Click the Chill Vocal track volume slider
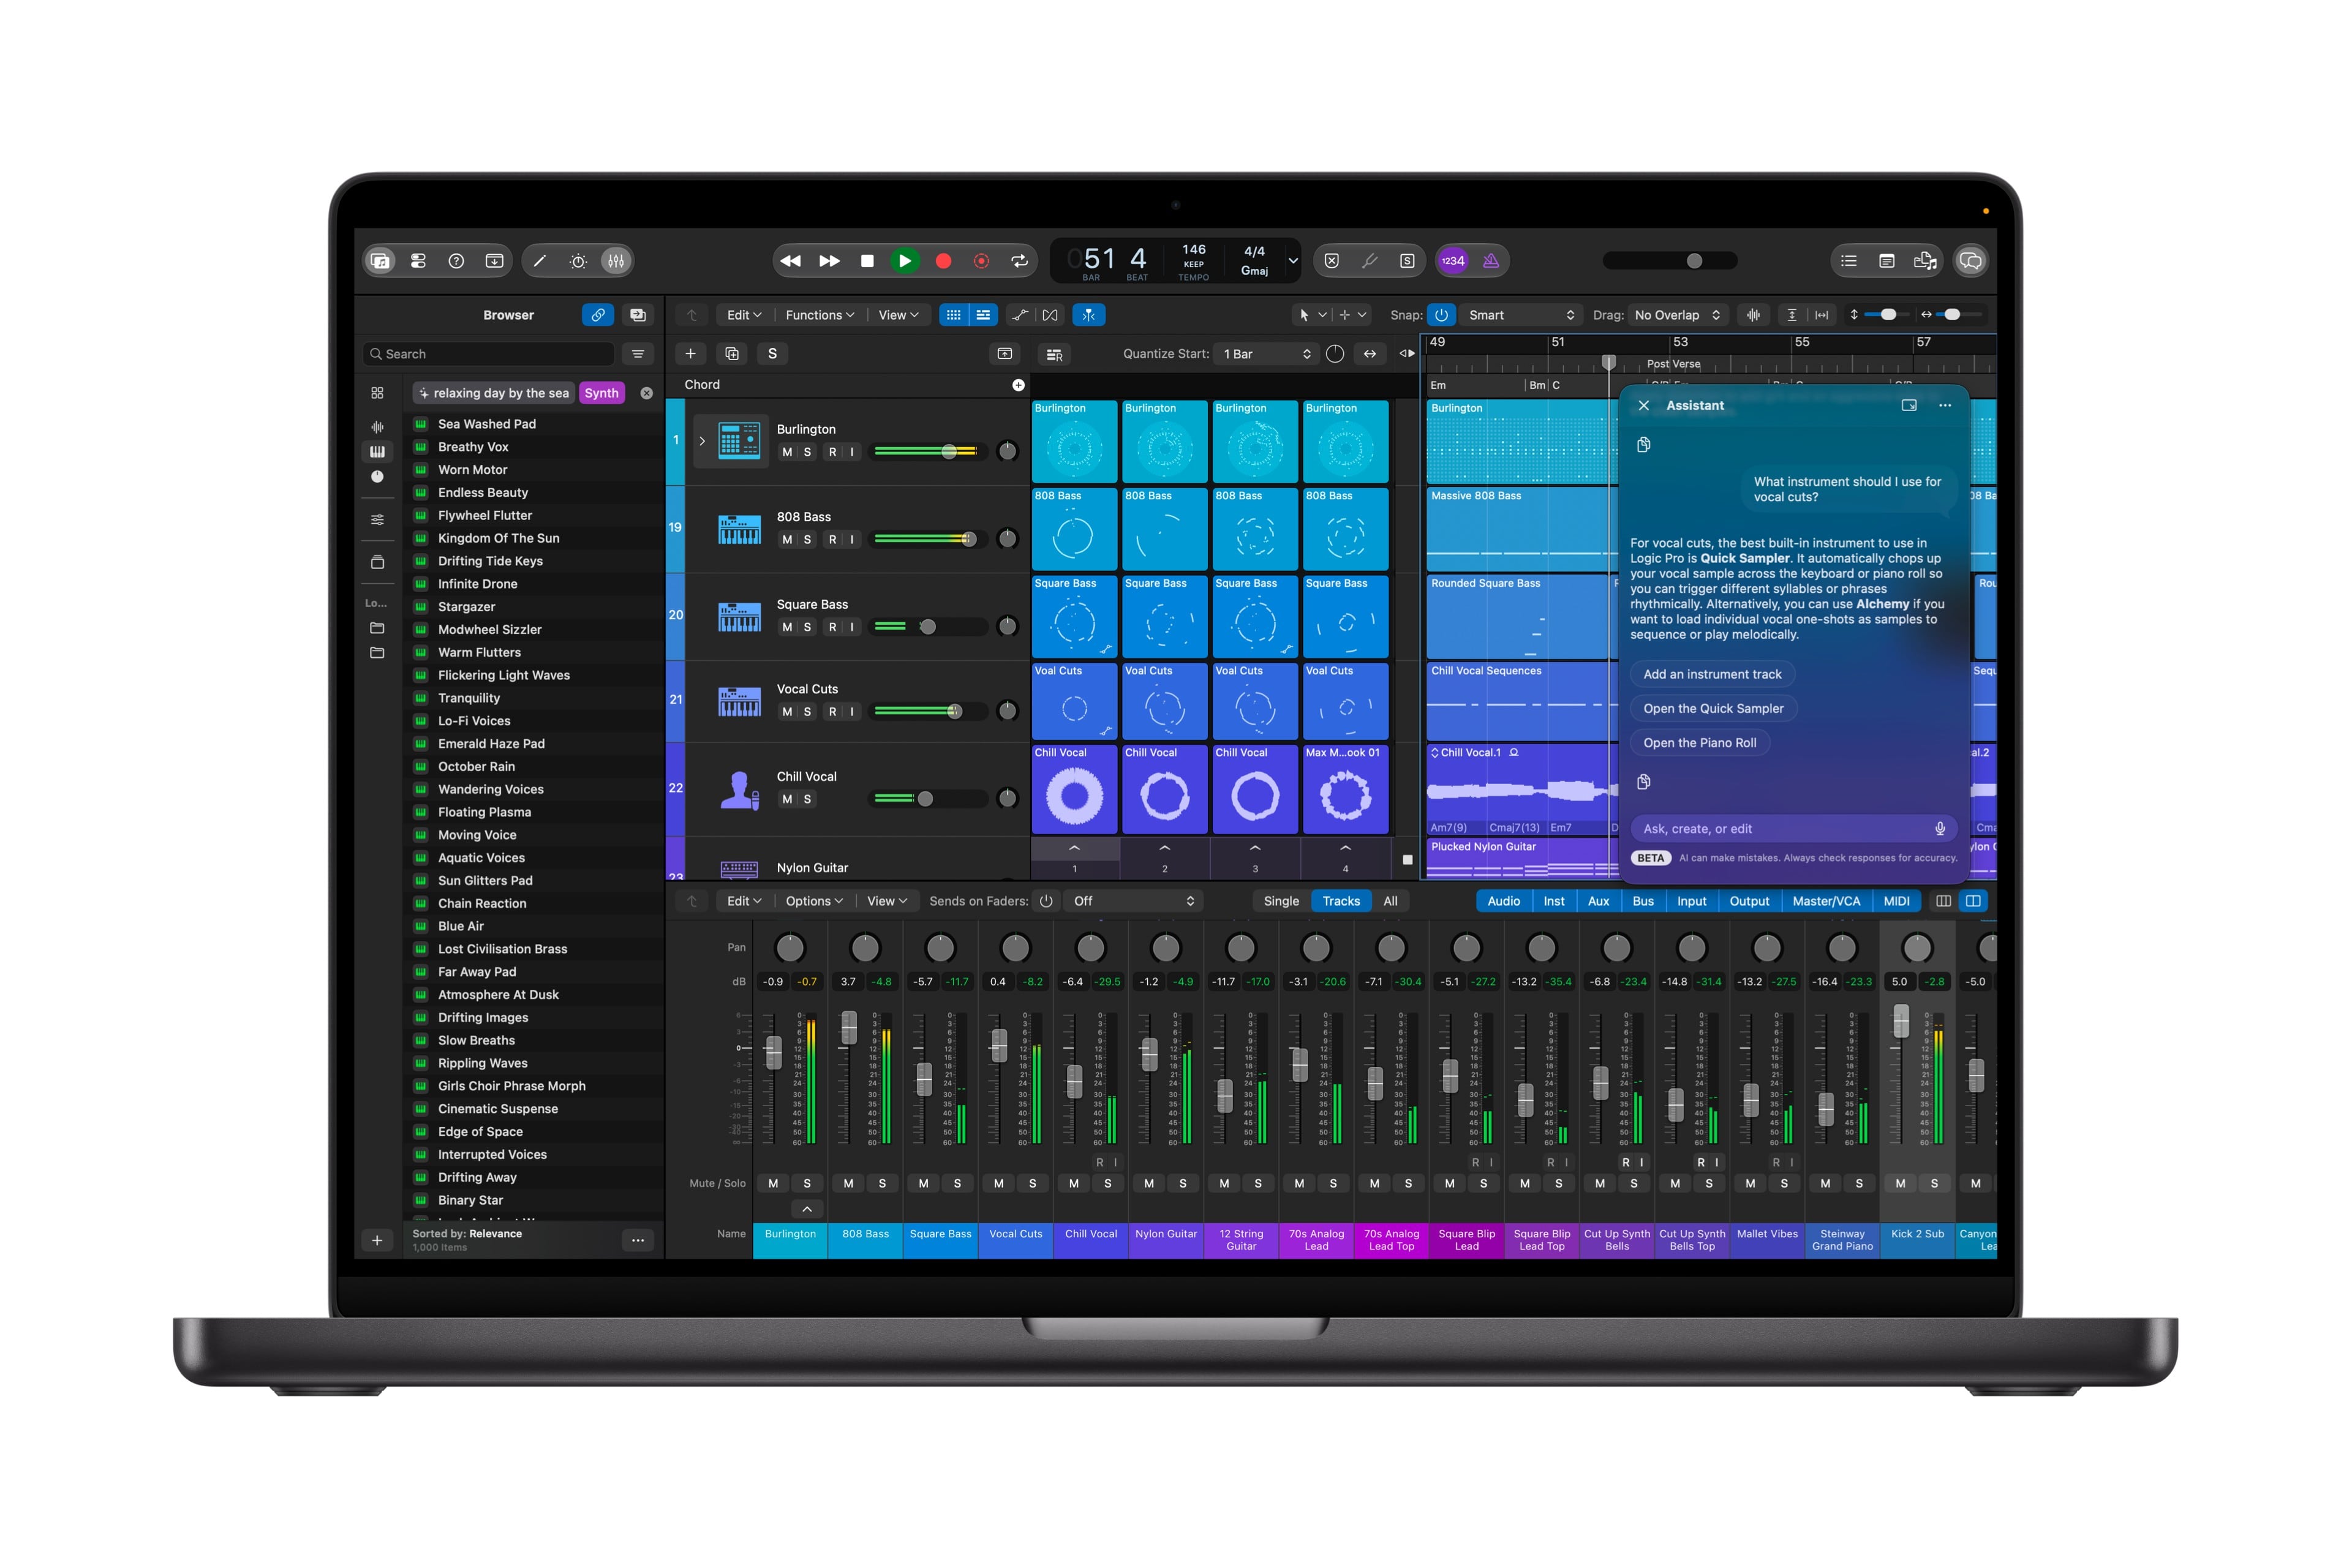2352x1568 pixels. click(x=930, y=799)
